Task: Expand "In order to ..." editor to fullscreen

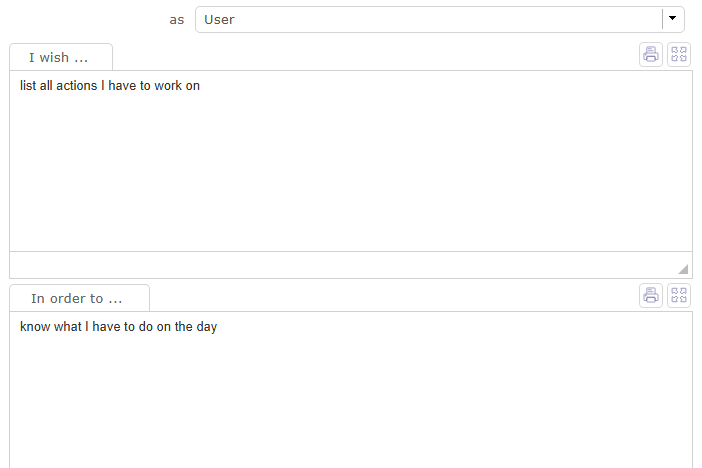Action: 679,295
